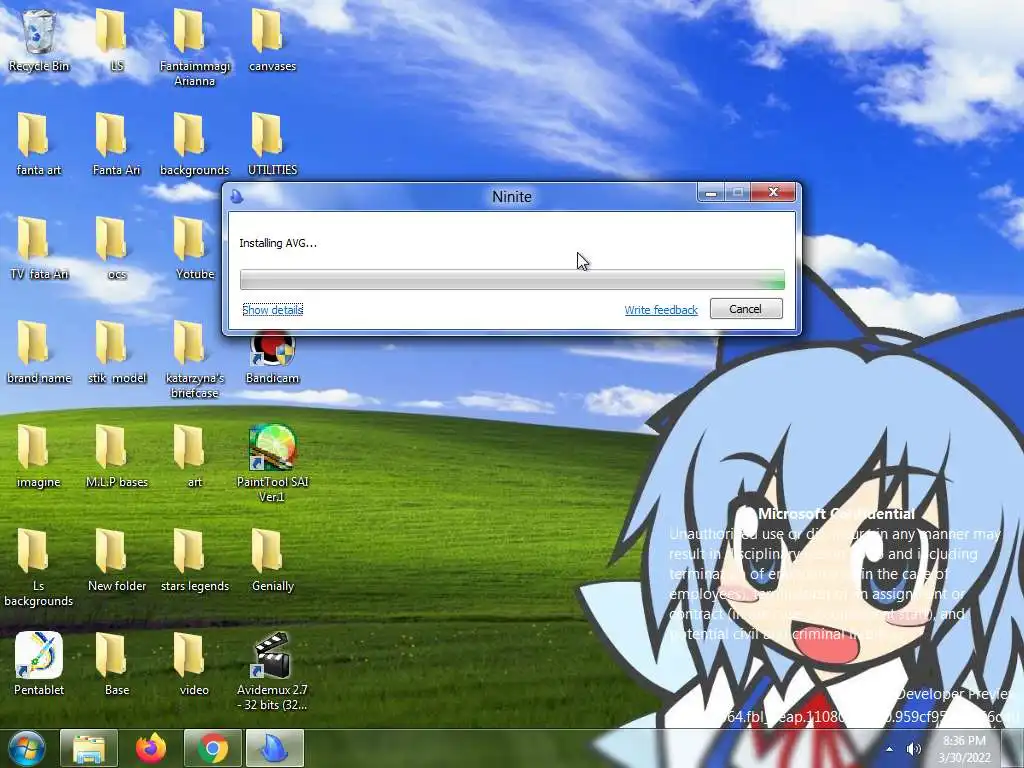Image resolution: width=1024 pixels, height=768 pixels.
Task: Select the Ls backgrounds folder
Action: (39, 567)
